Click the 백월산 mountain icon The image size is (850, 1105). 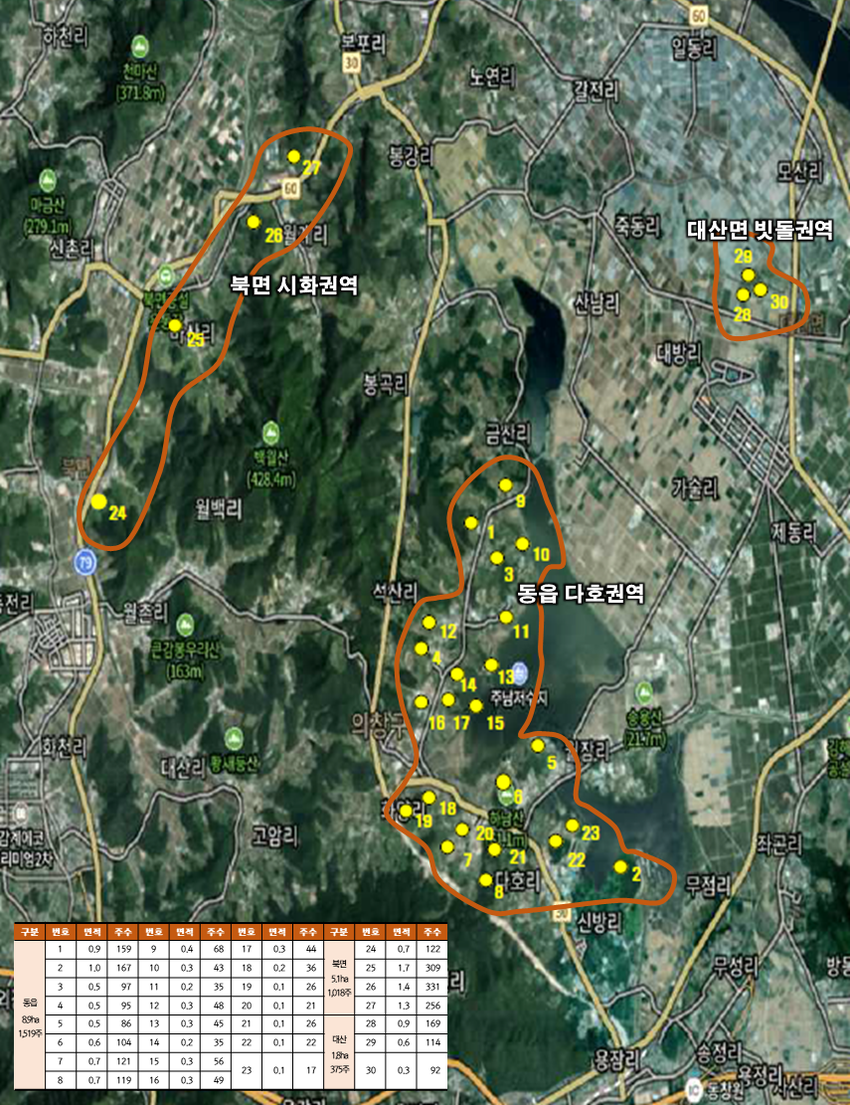tap(270, 432)
